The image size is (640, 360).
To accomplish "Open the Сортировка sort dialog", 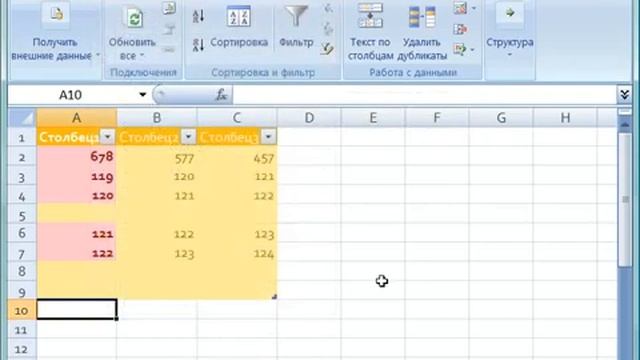I will point(239,27).
